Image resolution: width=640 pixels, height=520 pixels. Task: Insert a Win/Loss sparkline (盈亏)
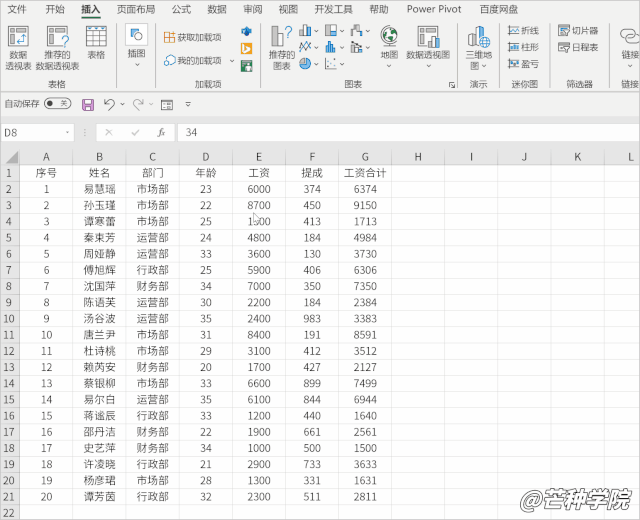(x=524, y=64)
